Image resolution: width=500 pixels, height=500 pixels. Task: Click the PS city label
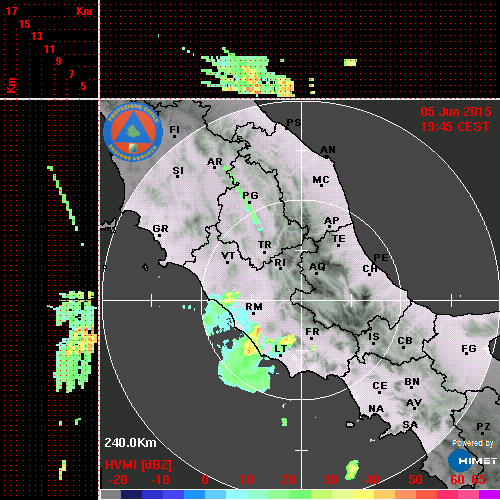pos(294,123)
